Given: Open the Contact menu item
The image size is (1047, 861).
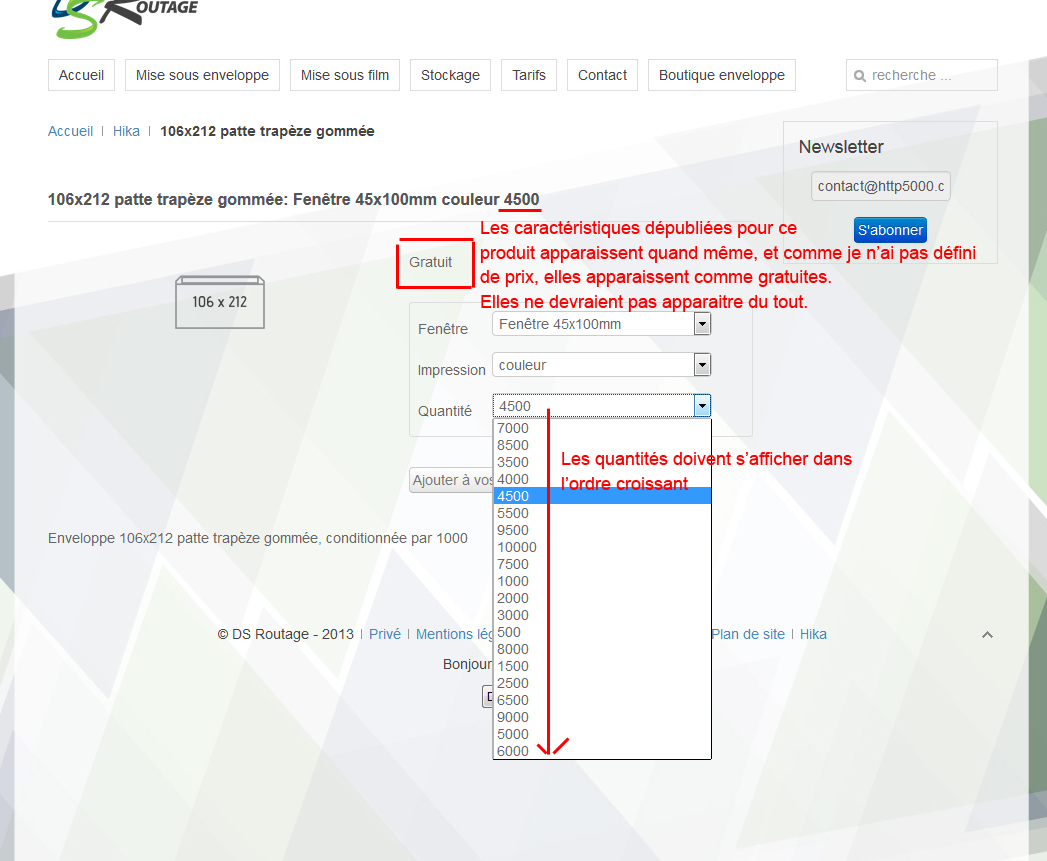Looking at the screenshot, I should click(x=602, y=75).
